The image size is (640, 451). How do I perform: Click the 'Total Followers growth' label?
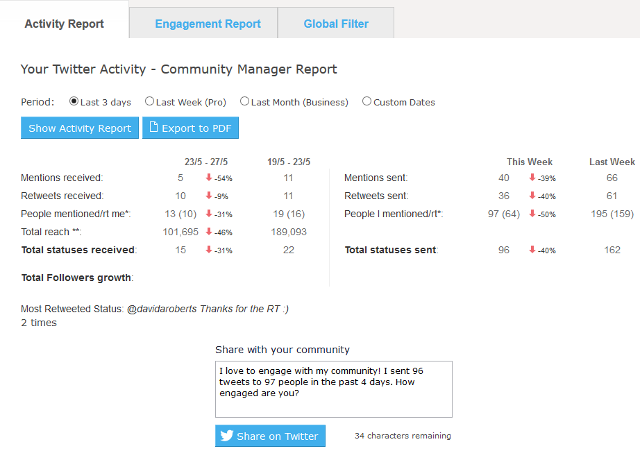coord(76,278)
